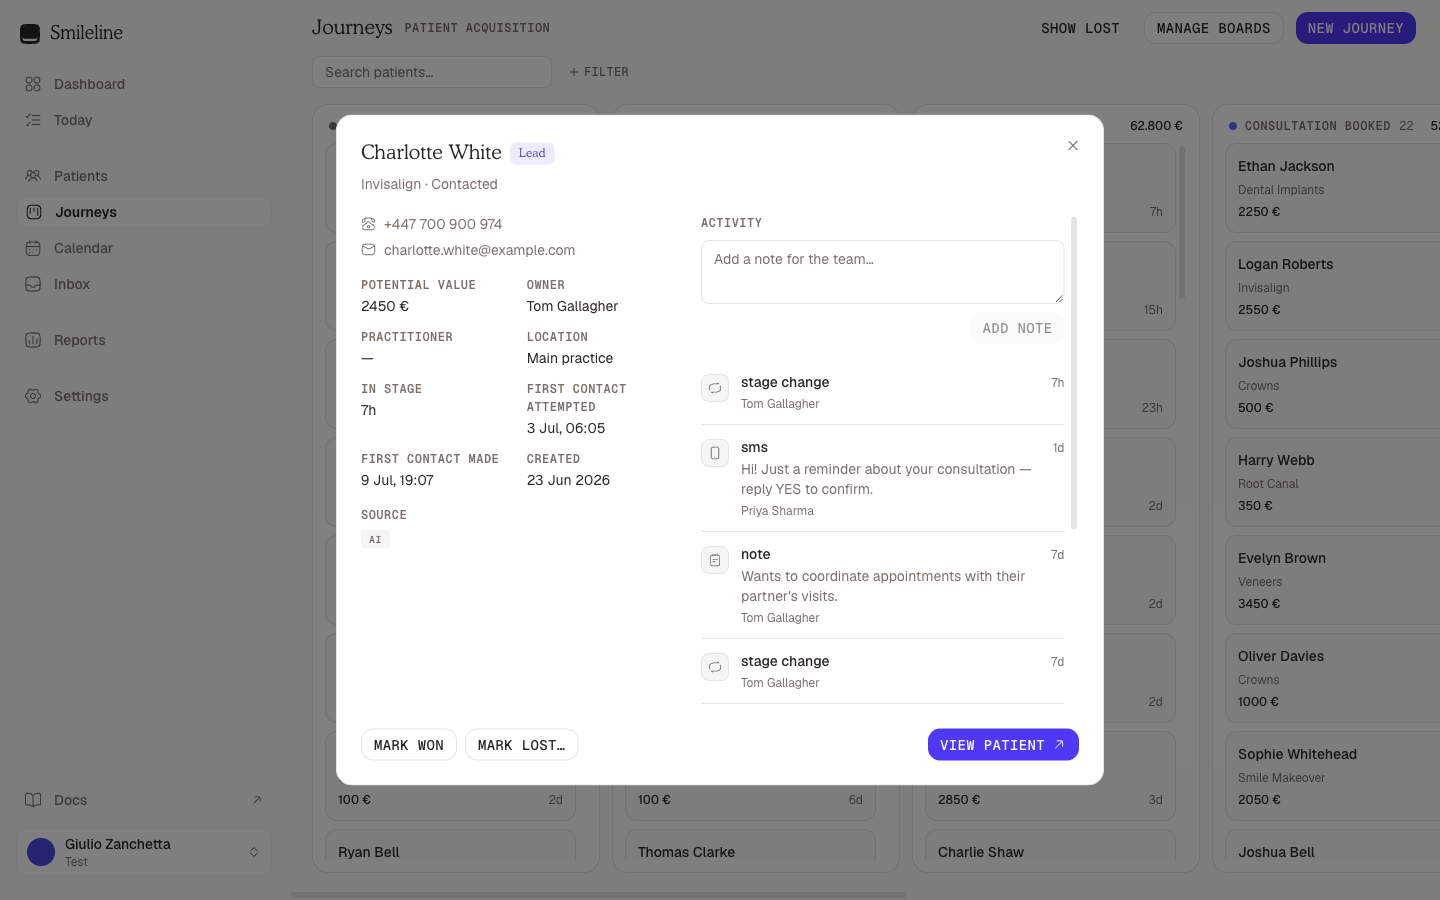Open Settings gear icon
The width and height of the screenshot is (1440, 900).
(x=33, y=396)
